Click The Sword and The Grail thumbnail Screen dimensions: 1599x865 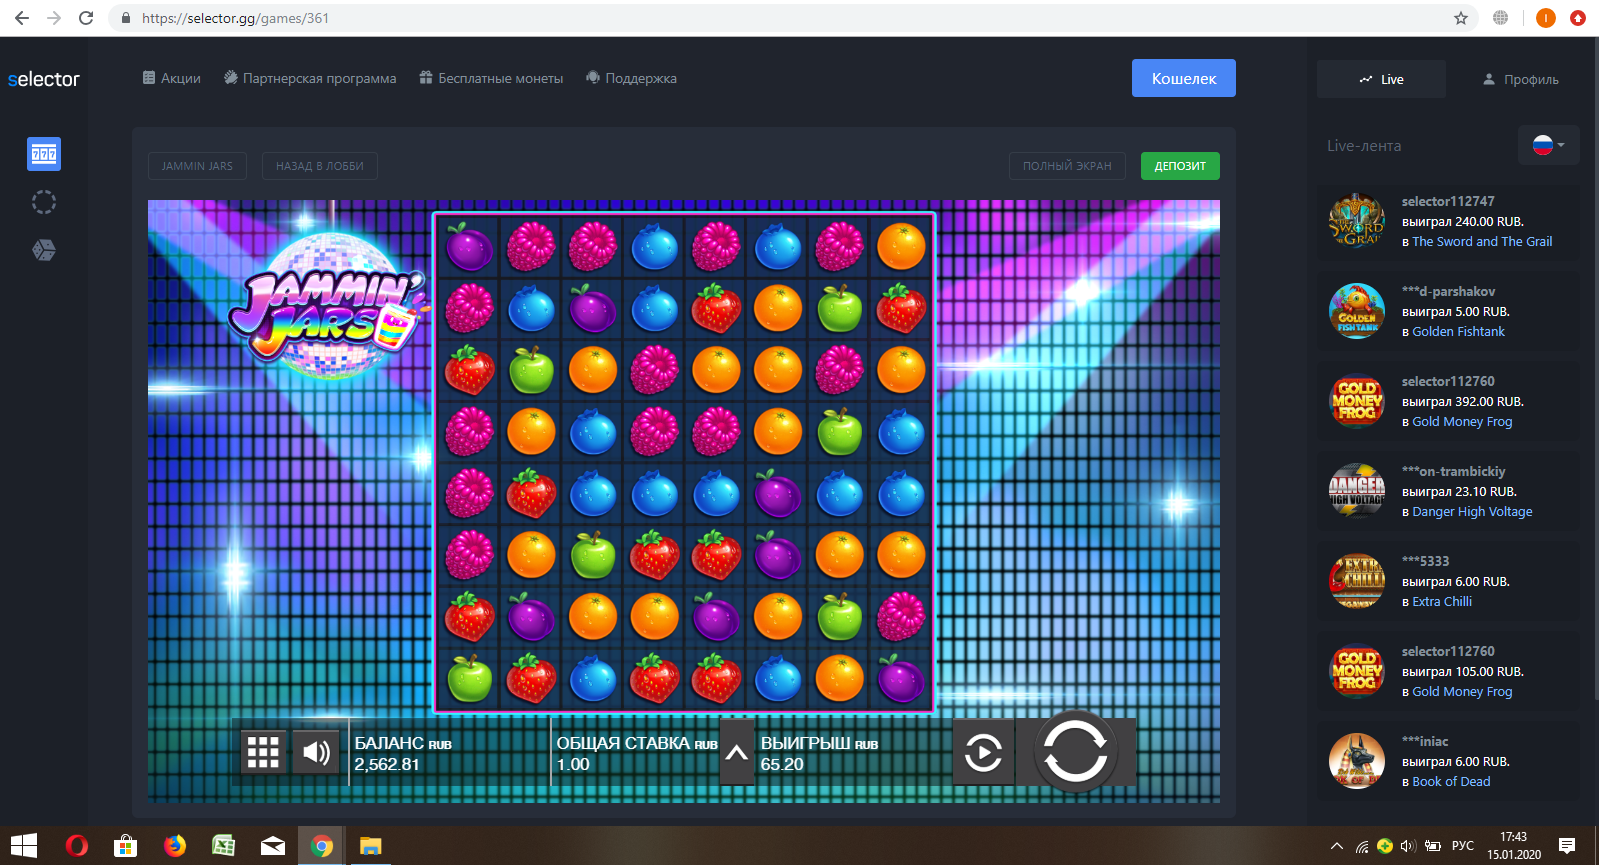1357,221
